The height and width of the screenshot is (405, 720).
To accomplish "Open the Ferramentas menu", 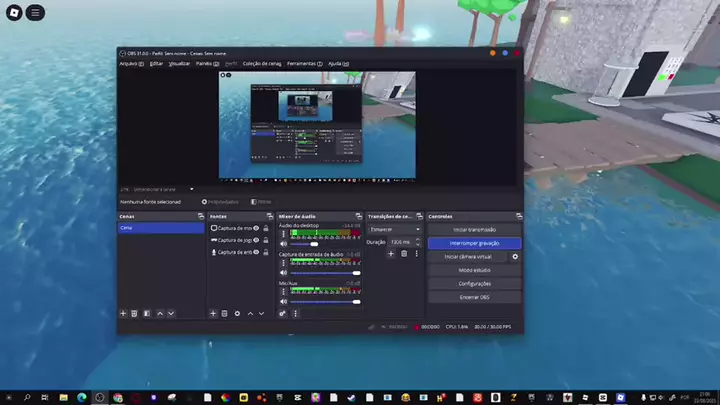I will (x=302, y=63).
